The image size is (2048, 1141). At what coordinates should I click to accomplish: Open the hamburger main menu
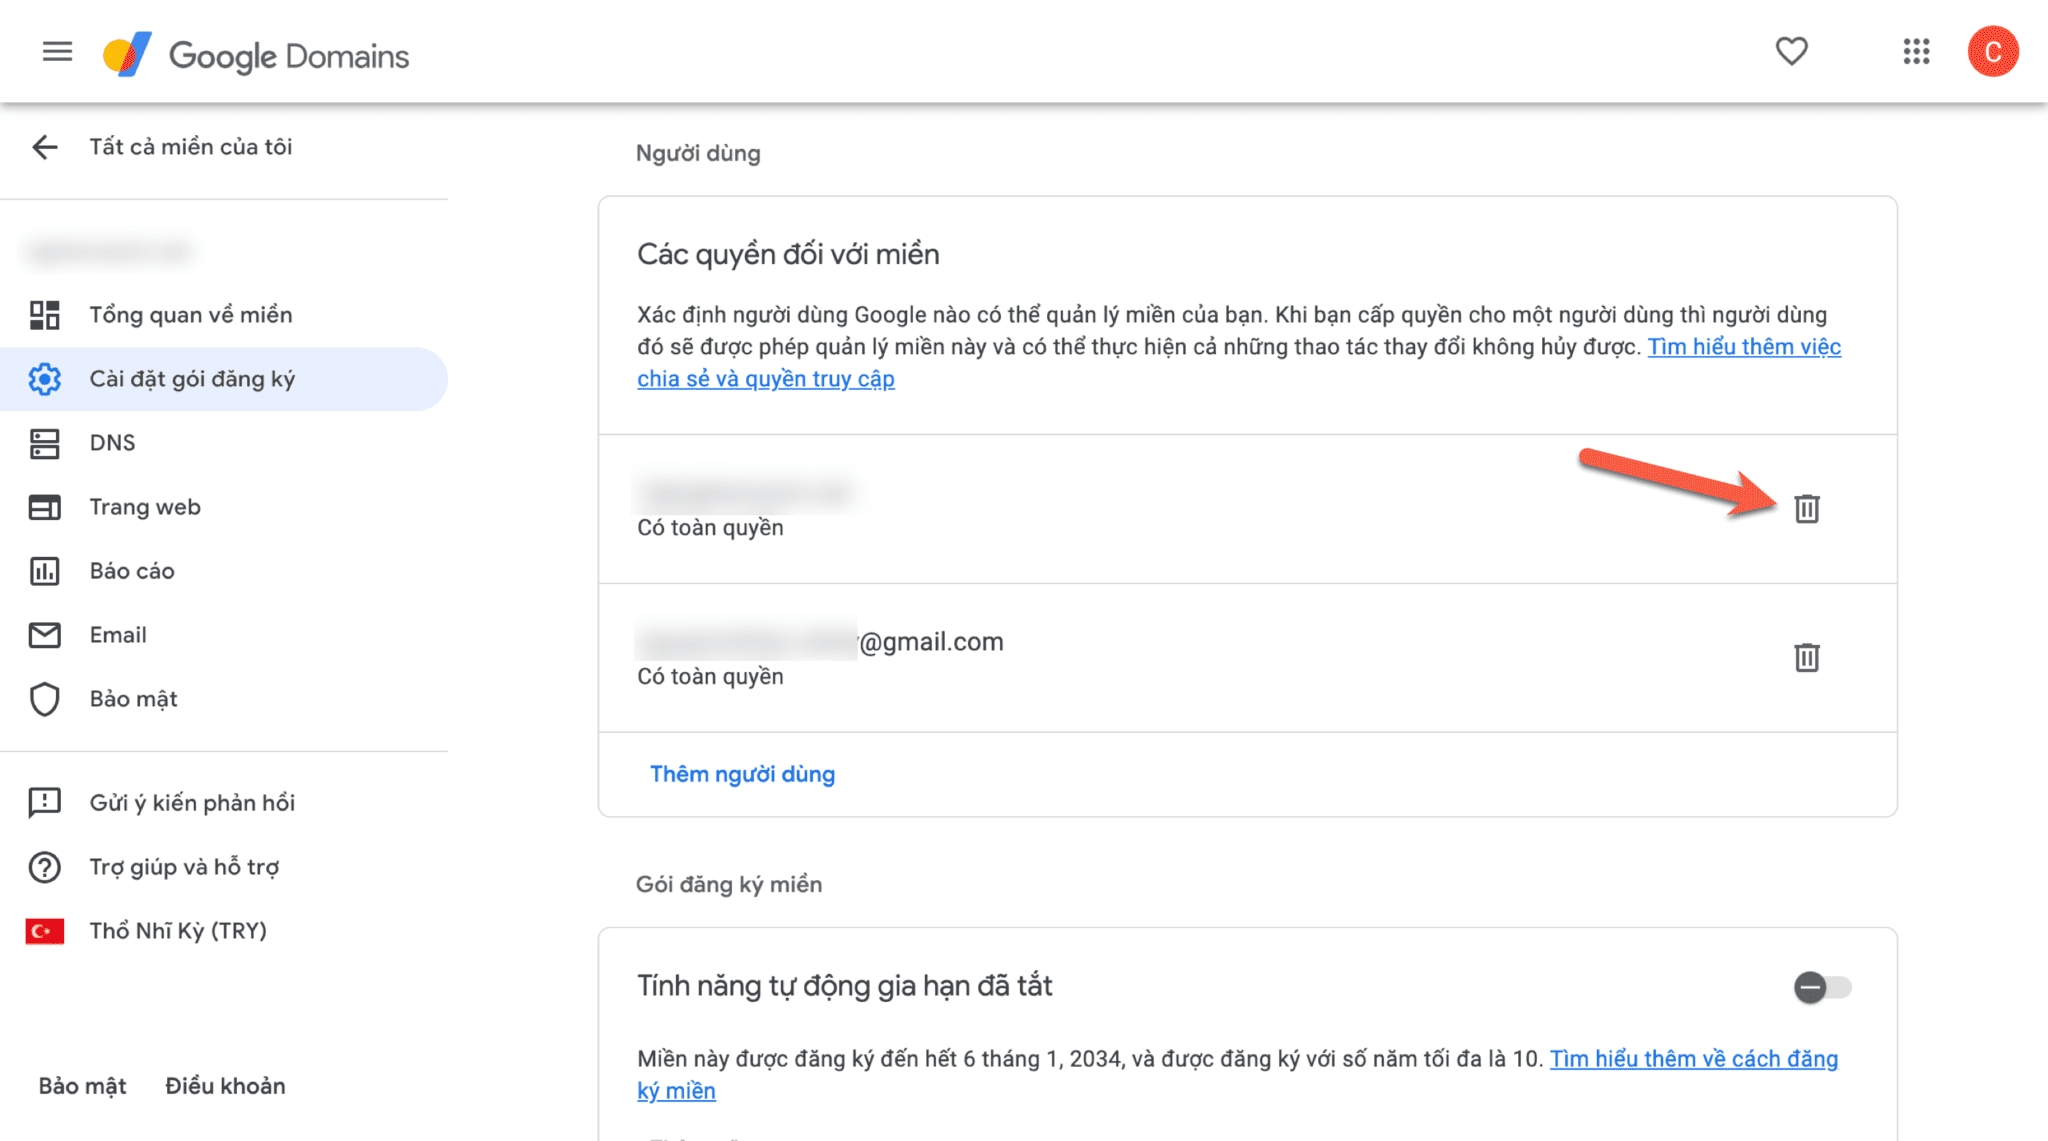57,52
